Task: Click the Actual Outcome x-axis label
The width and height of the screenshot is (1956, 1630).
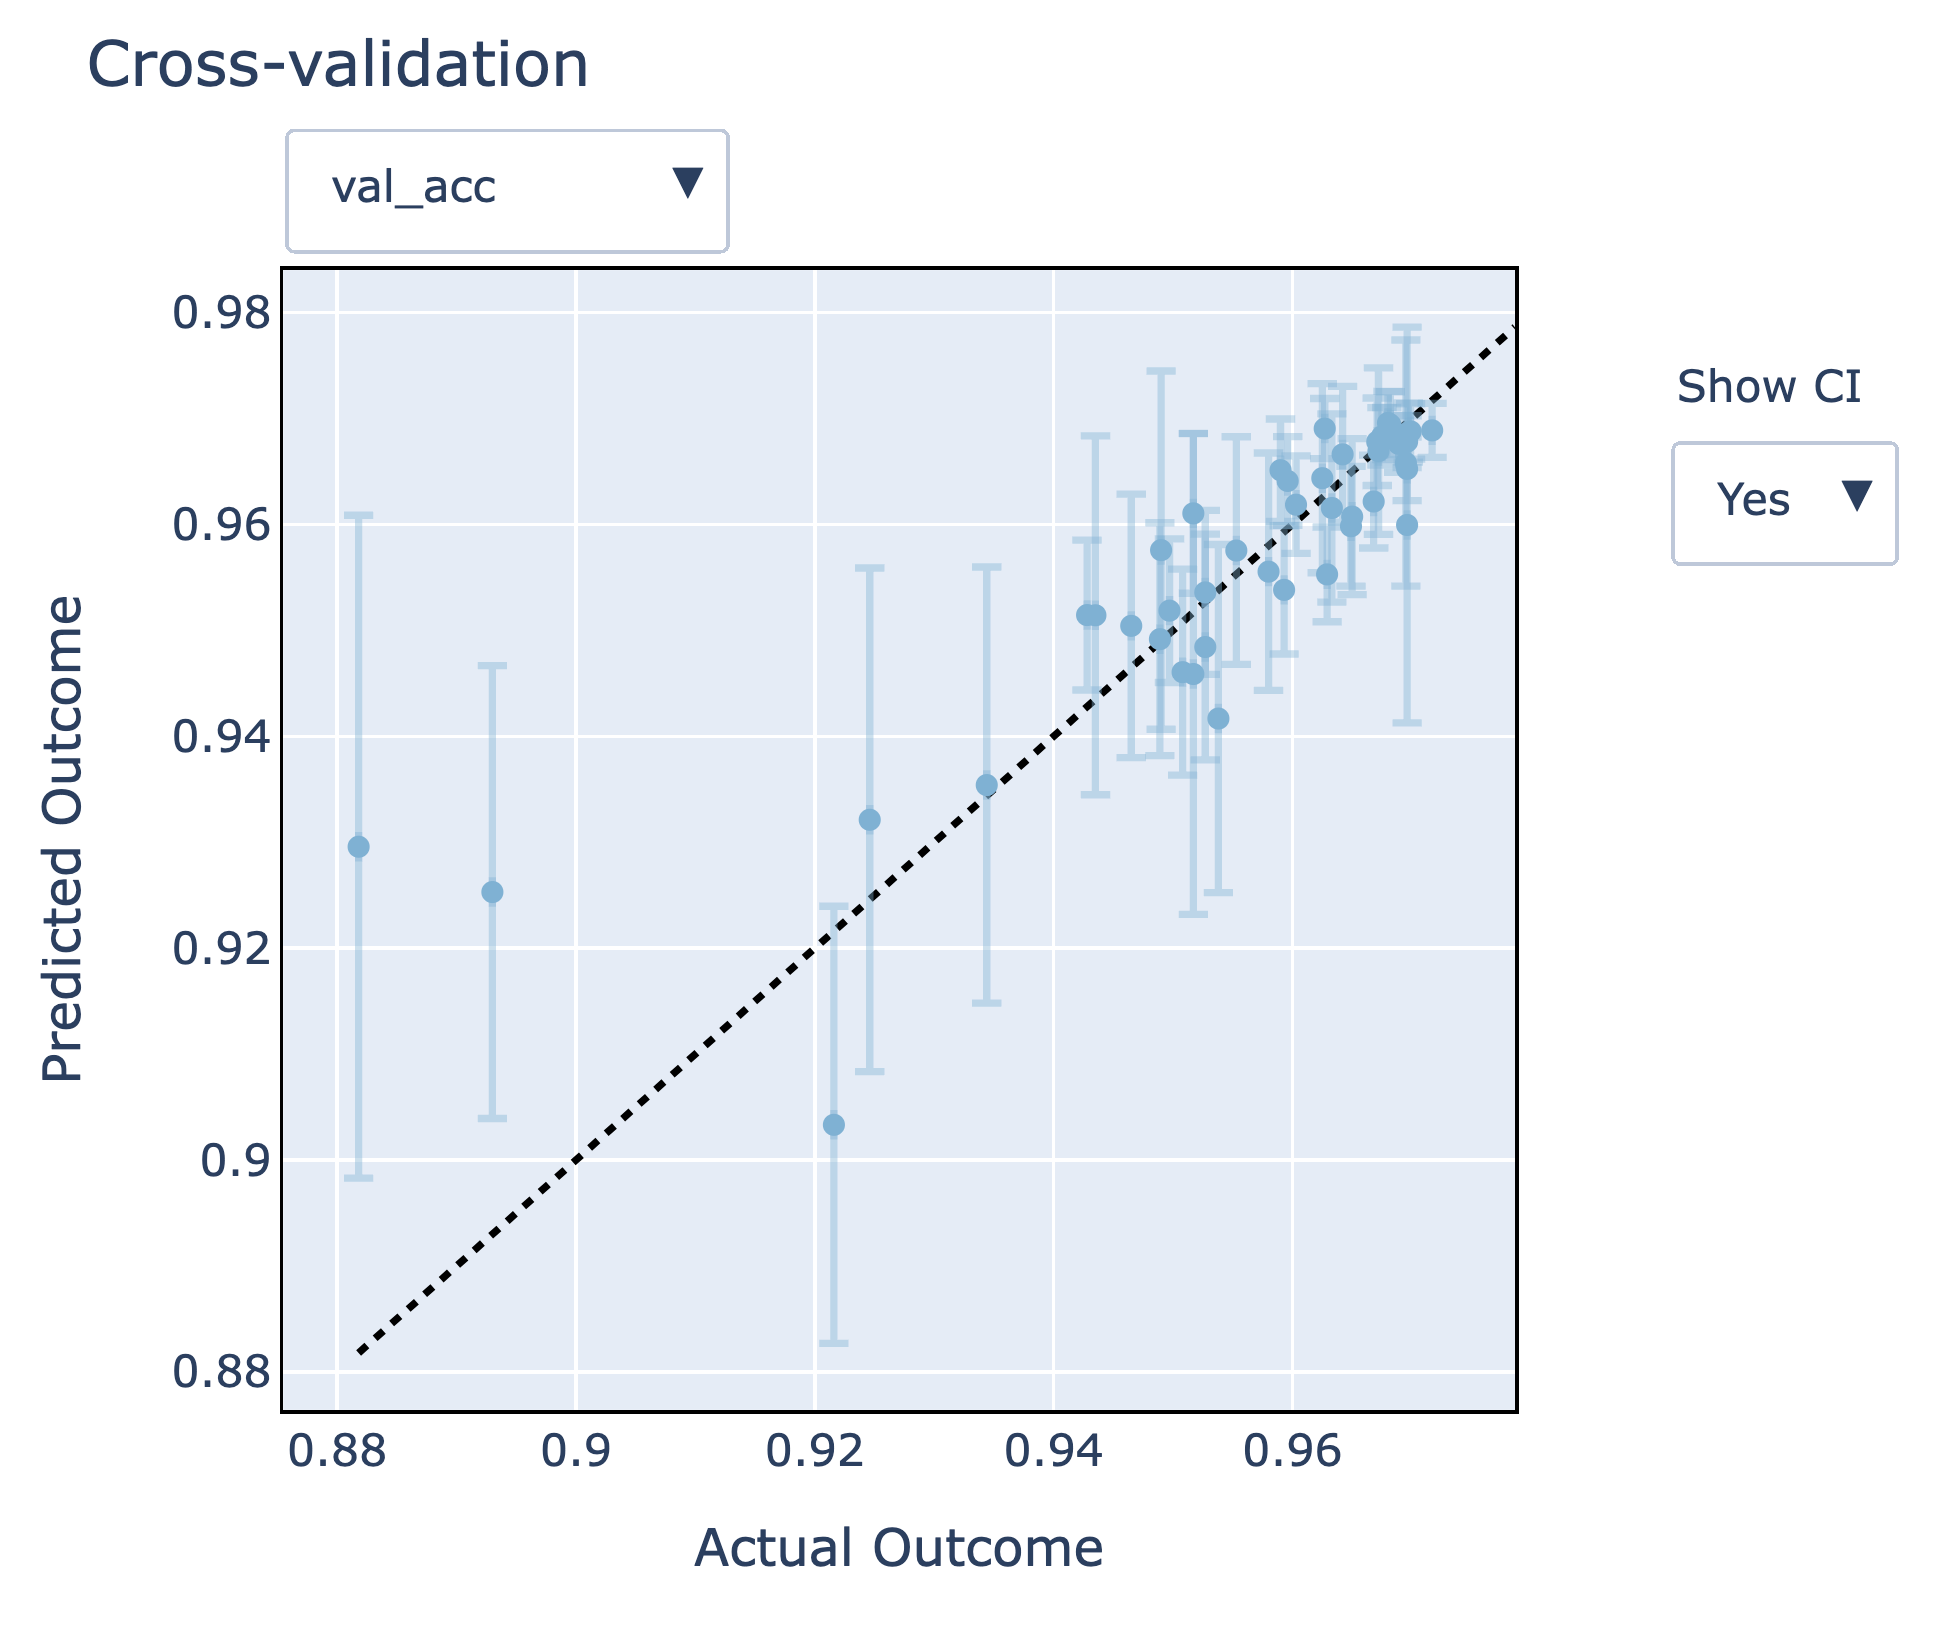Action: pos(898,1548)
